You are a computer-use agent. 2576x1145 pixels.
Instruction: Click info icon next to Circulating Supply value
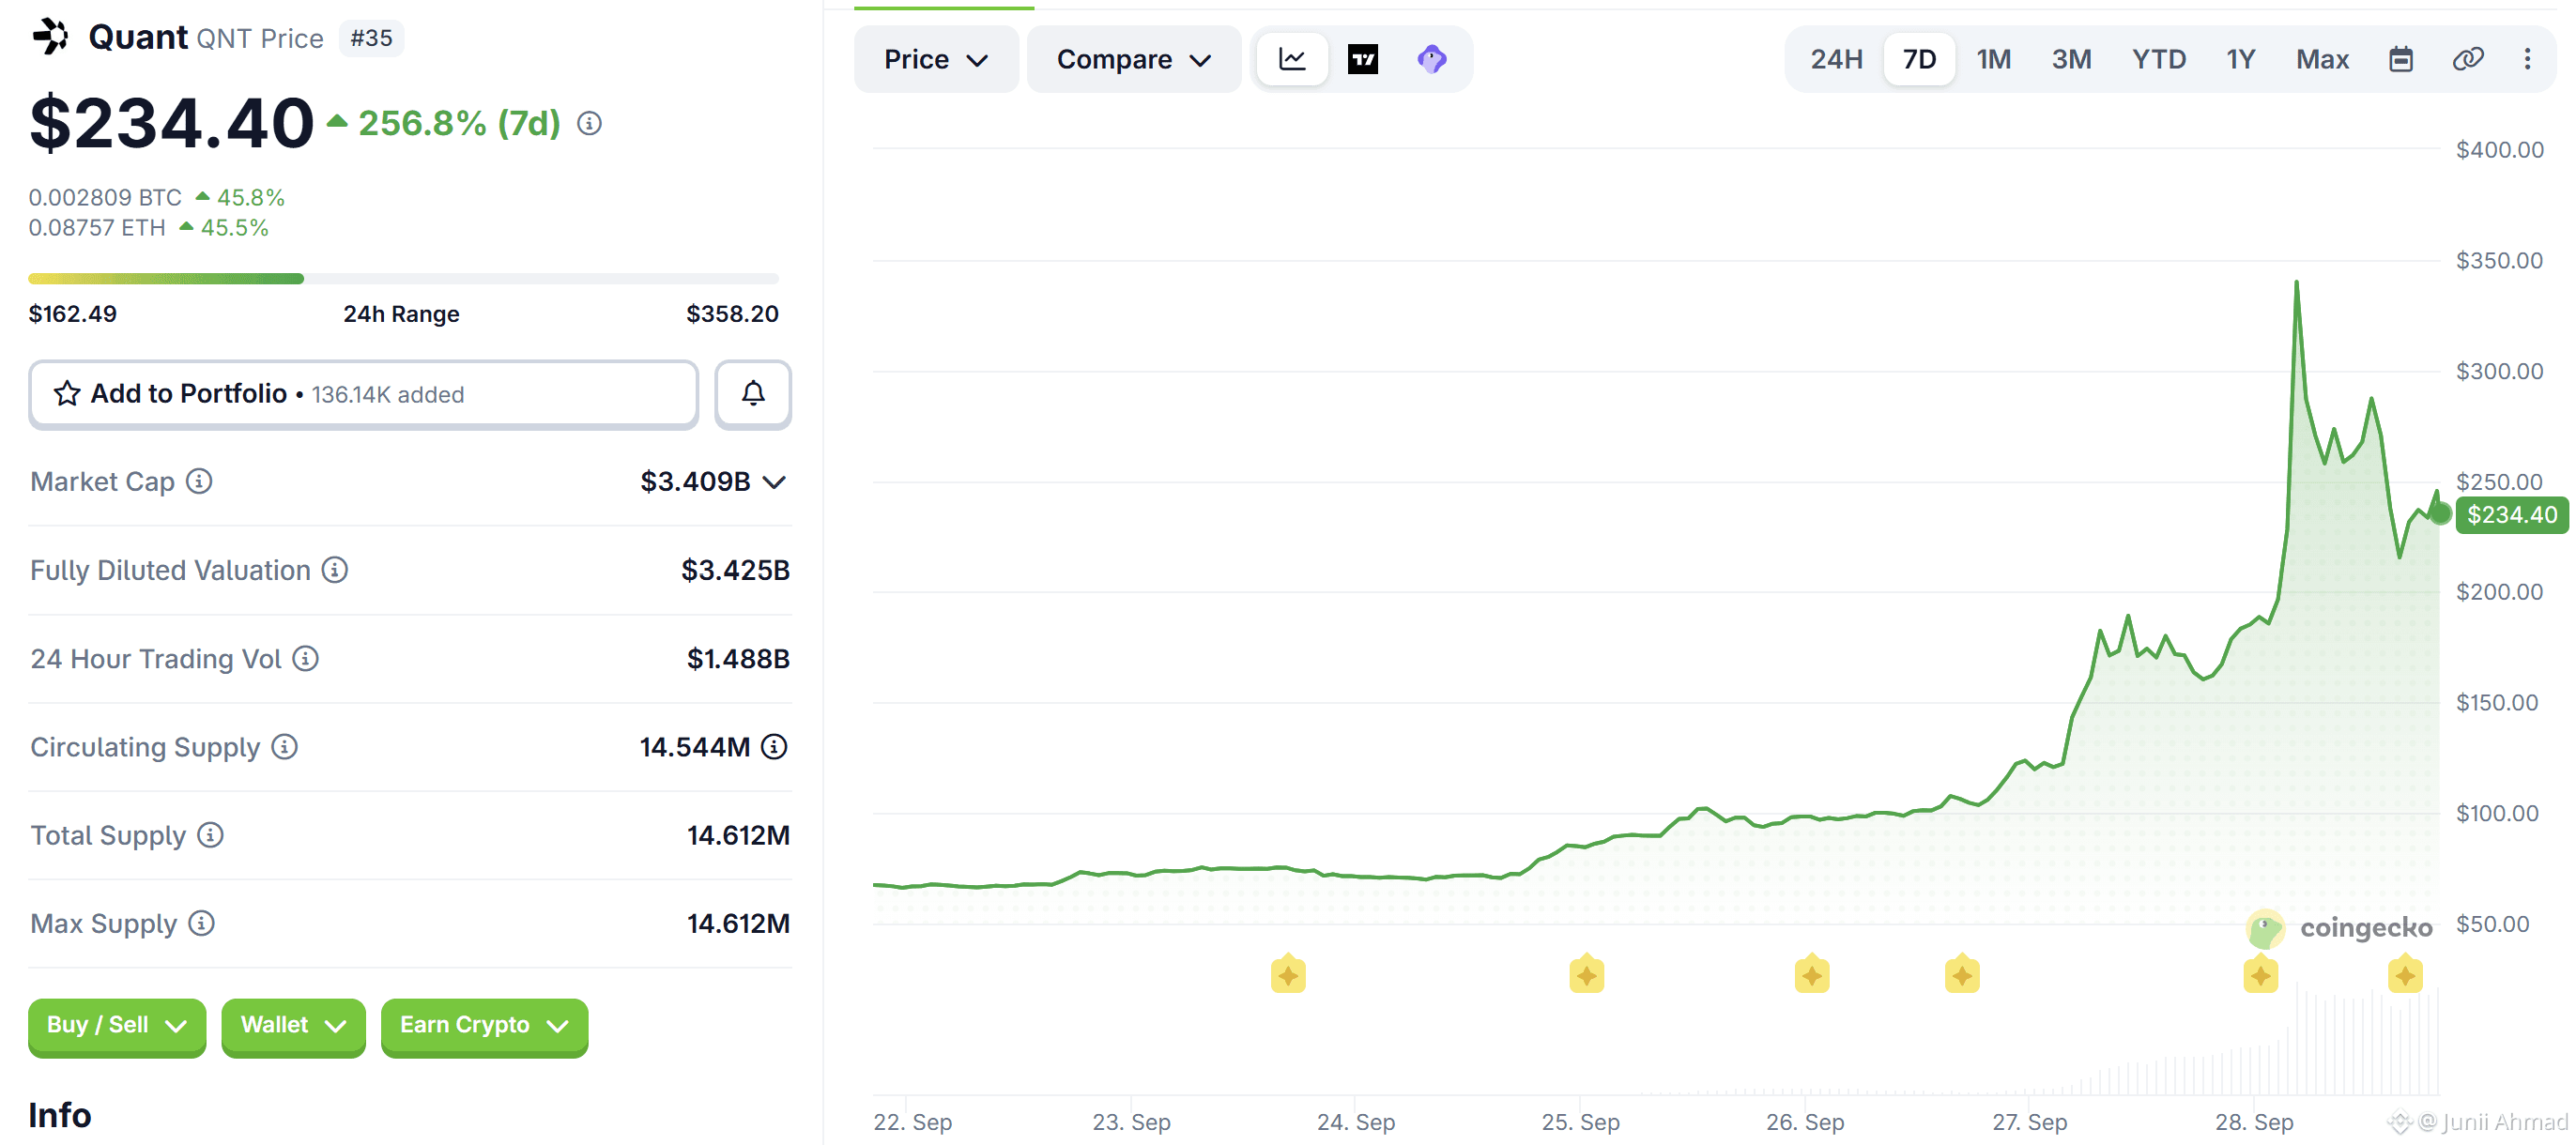[x=774, y=747]
